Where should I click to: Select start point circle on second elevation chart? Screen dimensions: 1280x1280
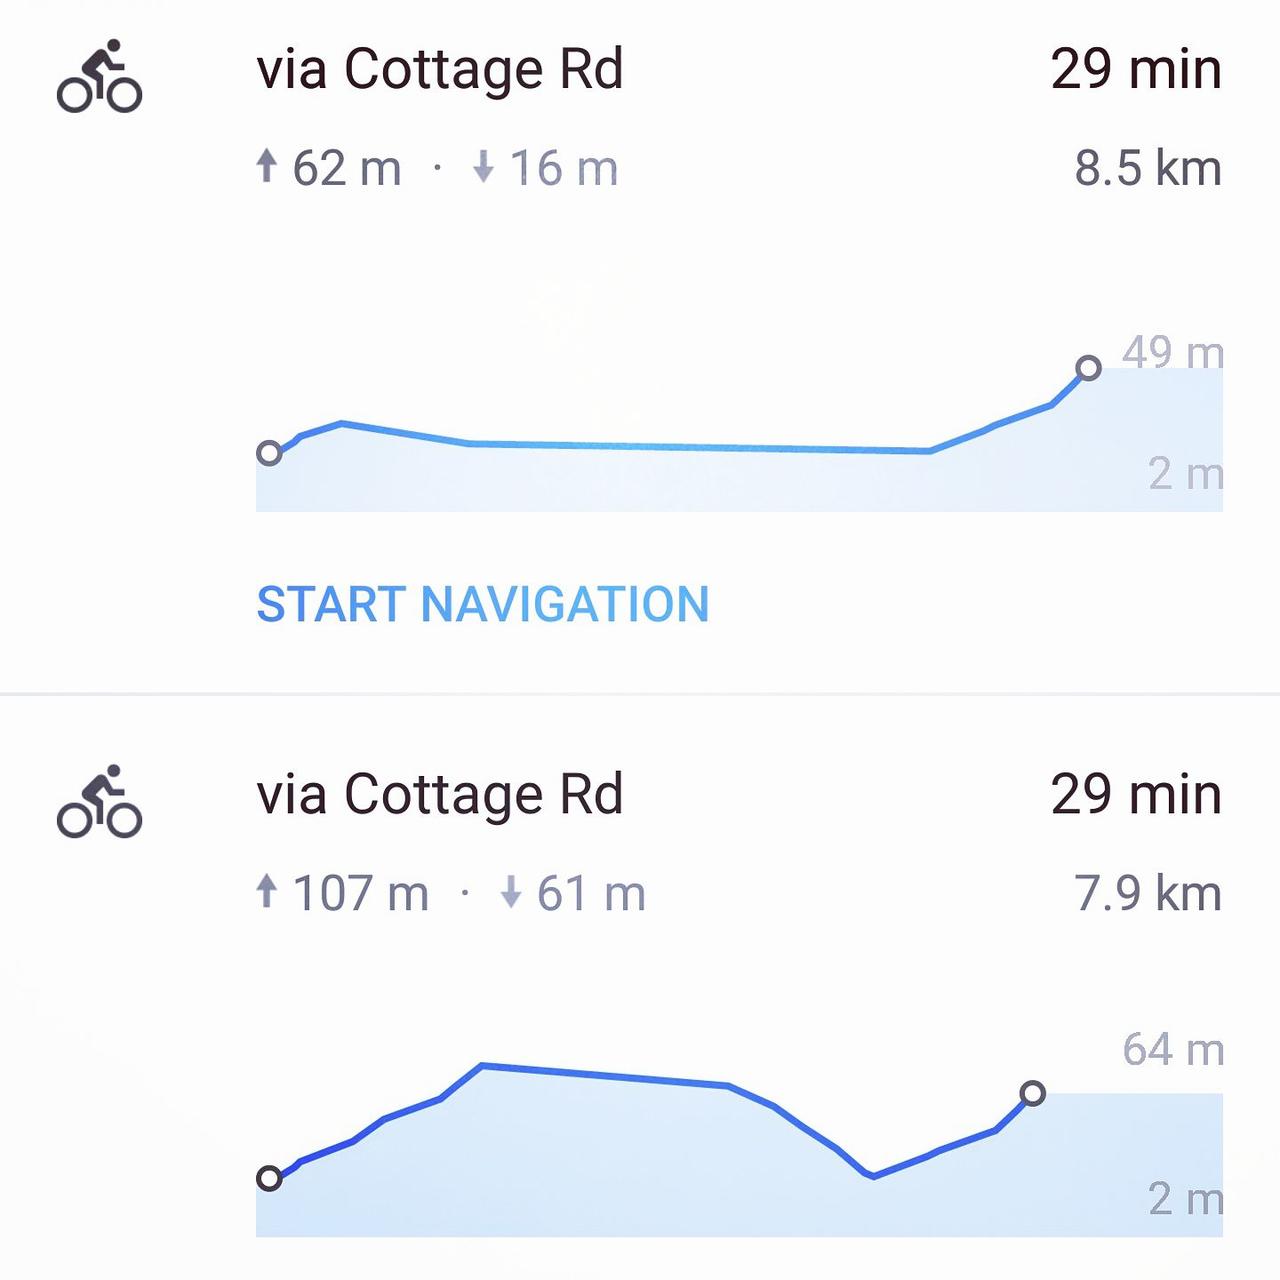point(269,1178)
